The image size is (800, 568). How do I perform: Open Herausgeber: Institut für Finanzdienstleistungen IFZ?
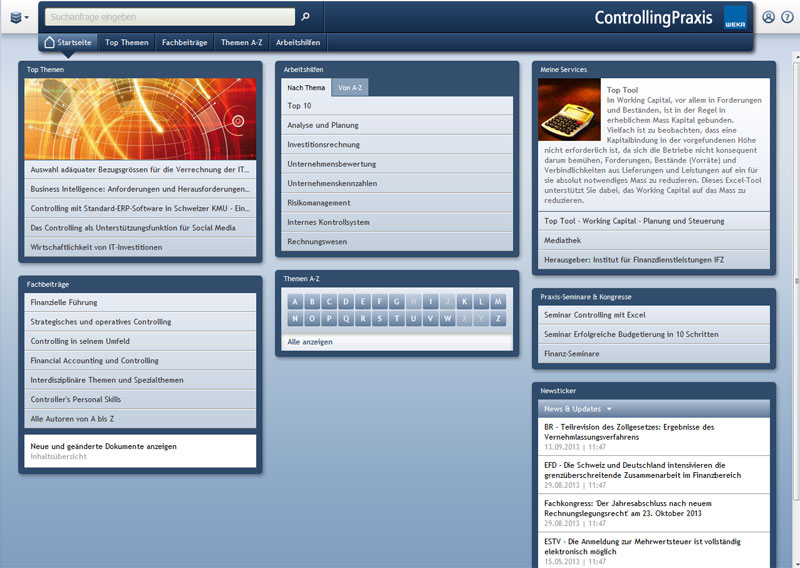click(654, 260)
